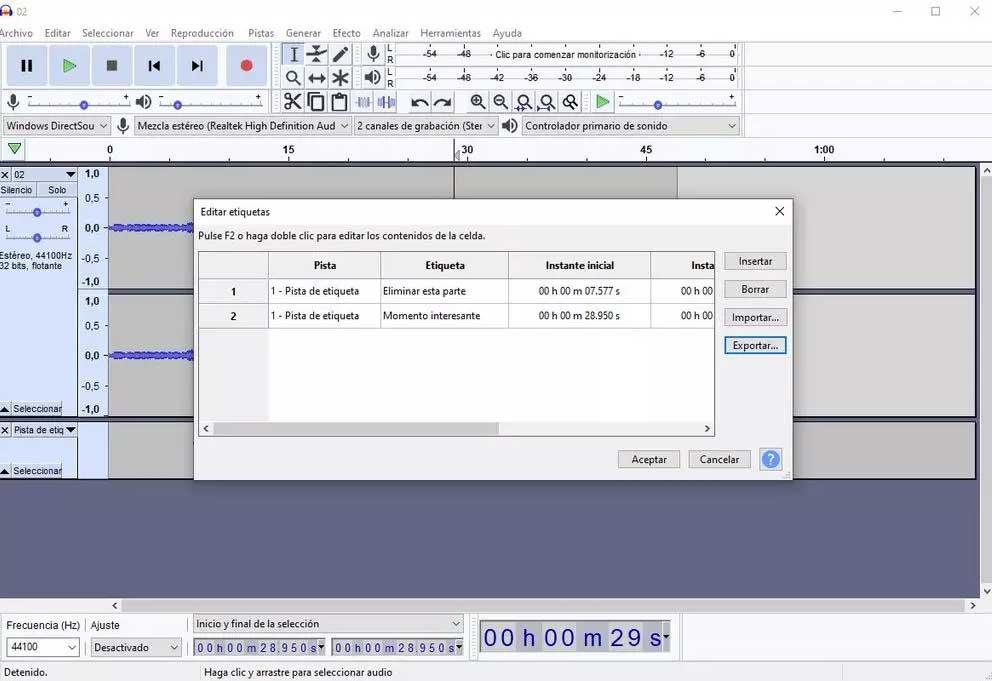This screenshot has height=681, width=992.
Task: Click the Undo arrow icon
Action: [419, 102]
